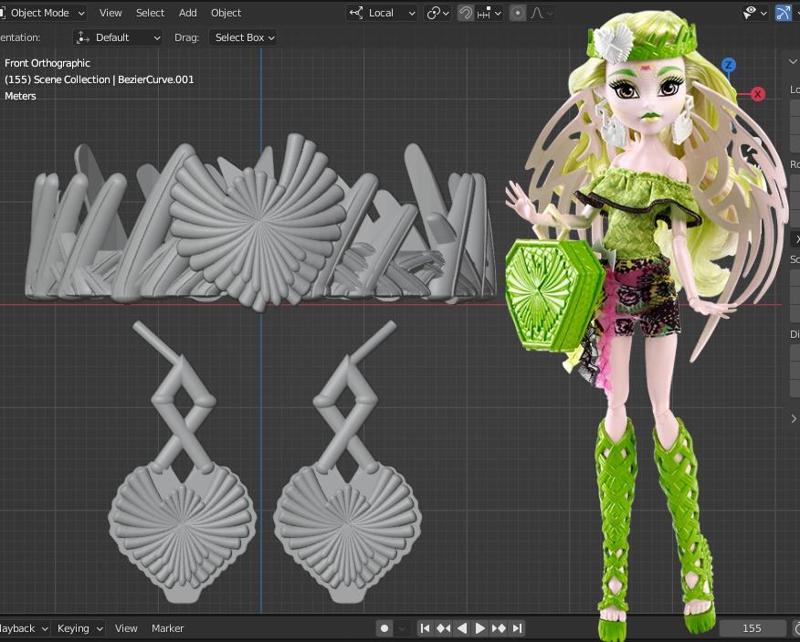Click the red X axis gizmo
This screenshot has width=800, height=642.
pos(758,94)
